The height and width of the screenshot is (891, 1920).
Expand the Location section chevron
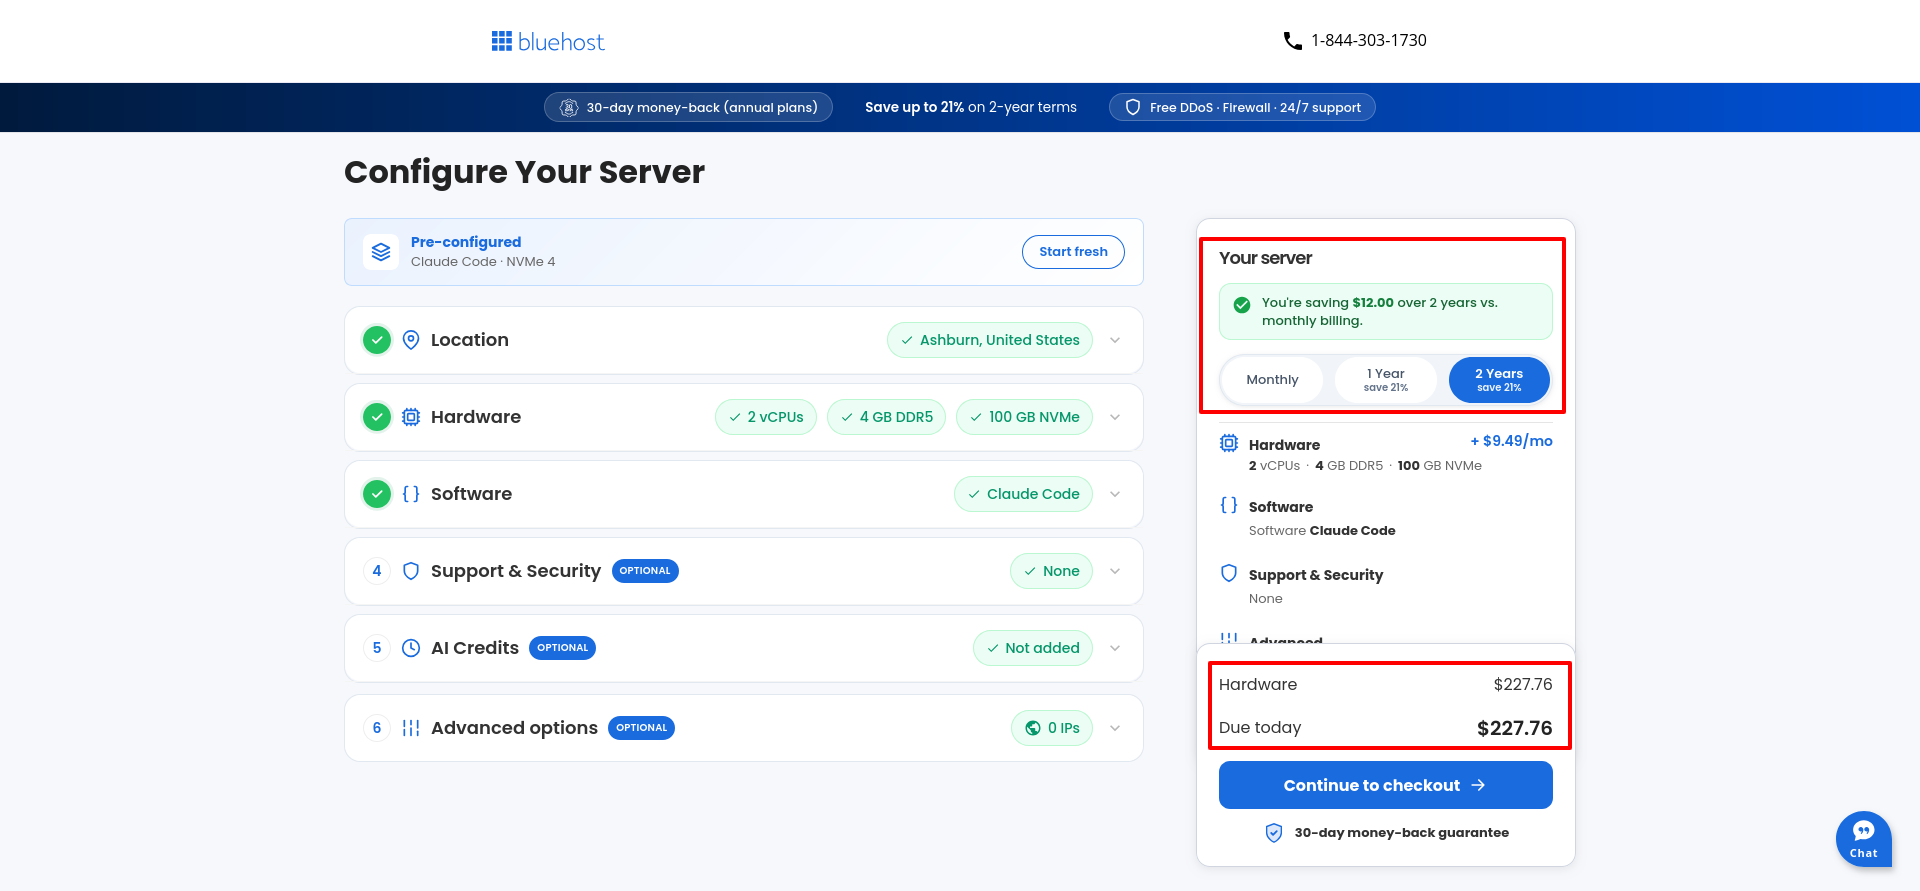[x=1115, y=340]
